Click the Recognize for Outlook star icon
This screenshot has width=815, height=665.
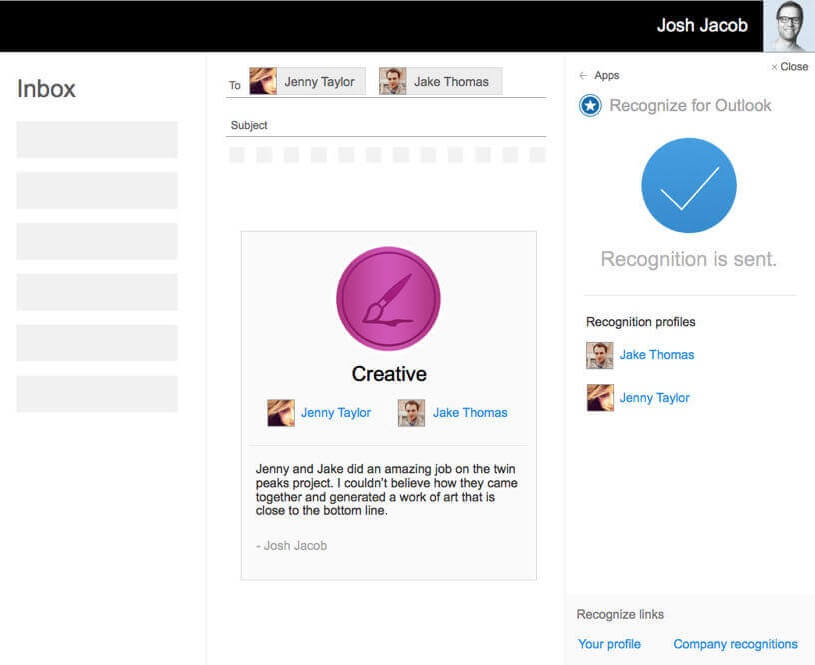(589, 104)
